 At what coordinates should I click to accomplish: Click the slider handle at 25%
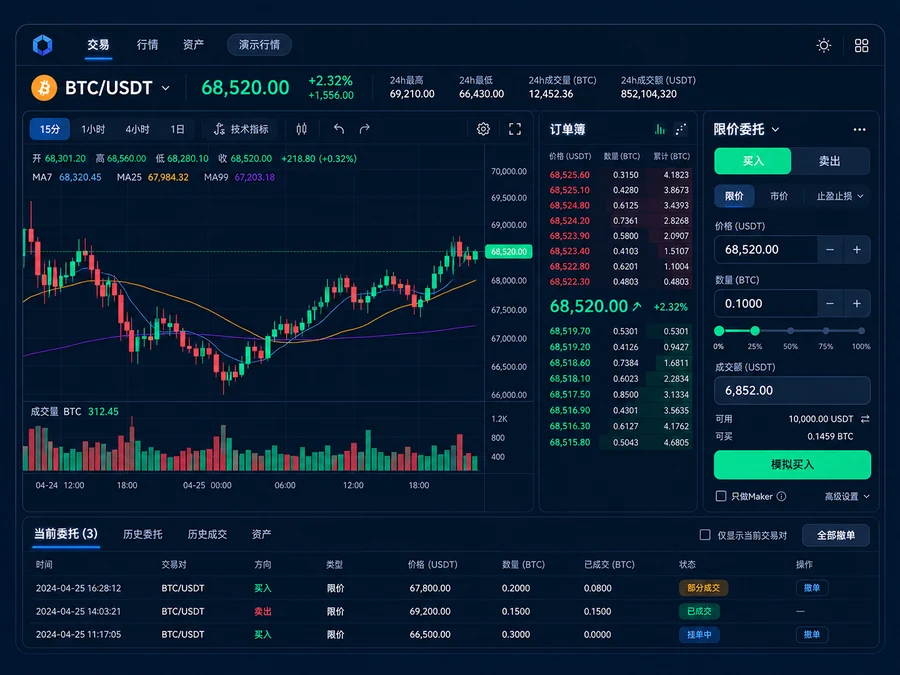755,331
